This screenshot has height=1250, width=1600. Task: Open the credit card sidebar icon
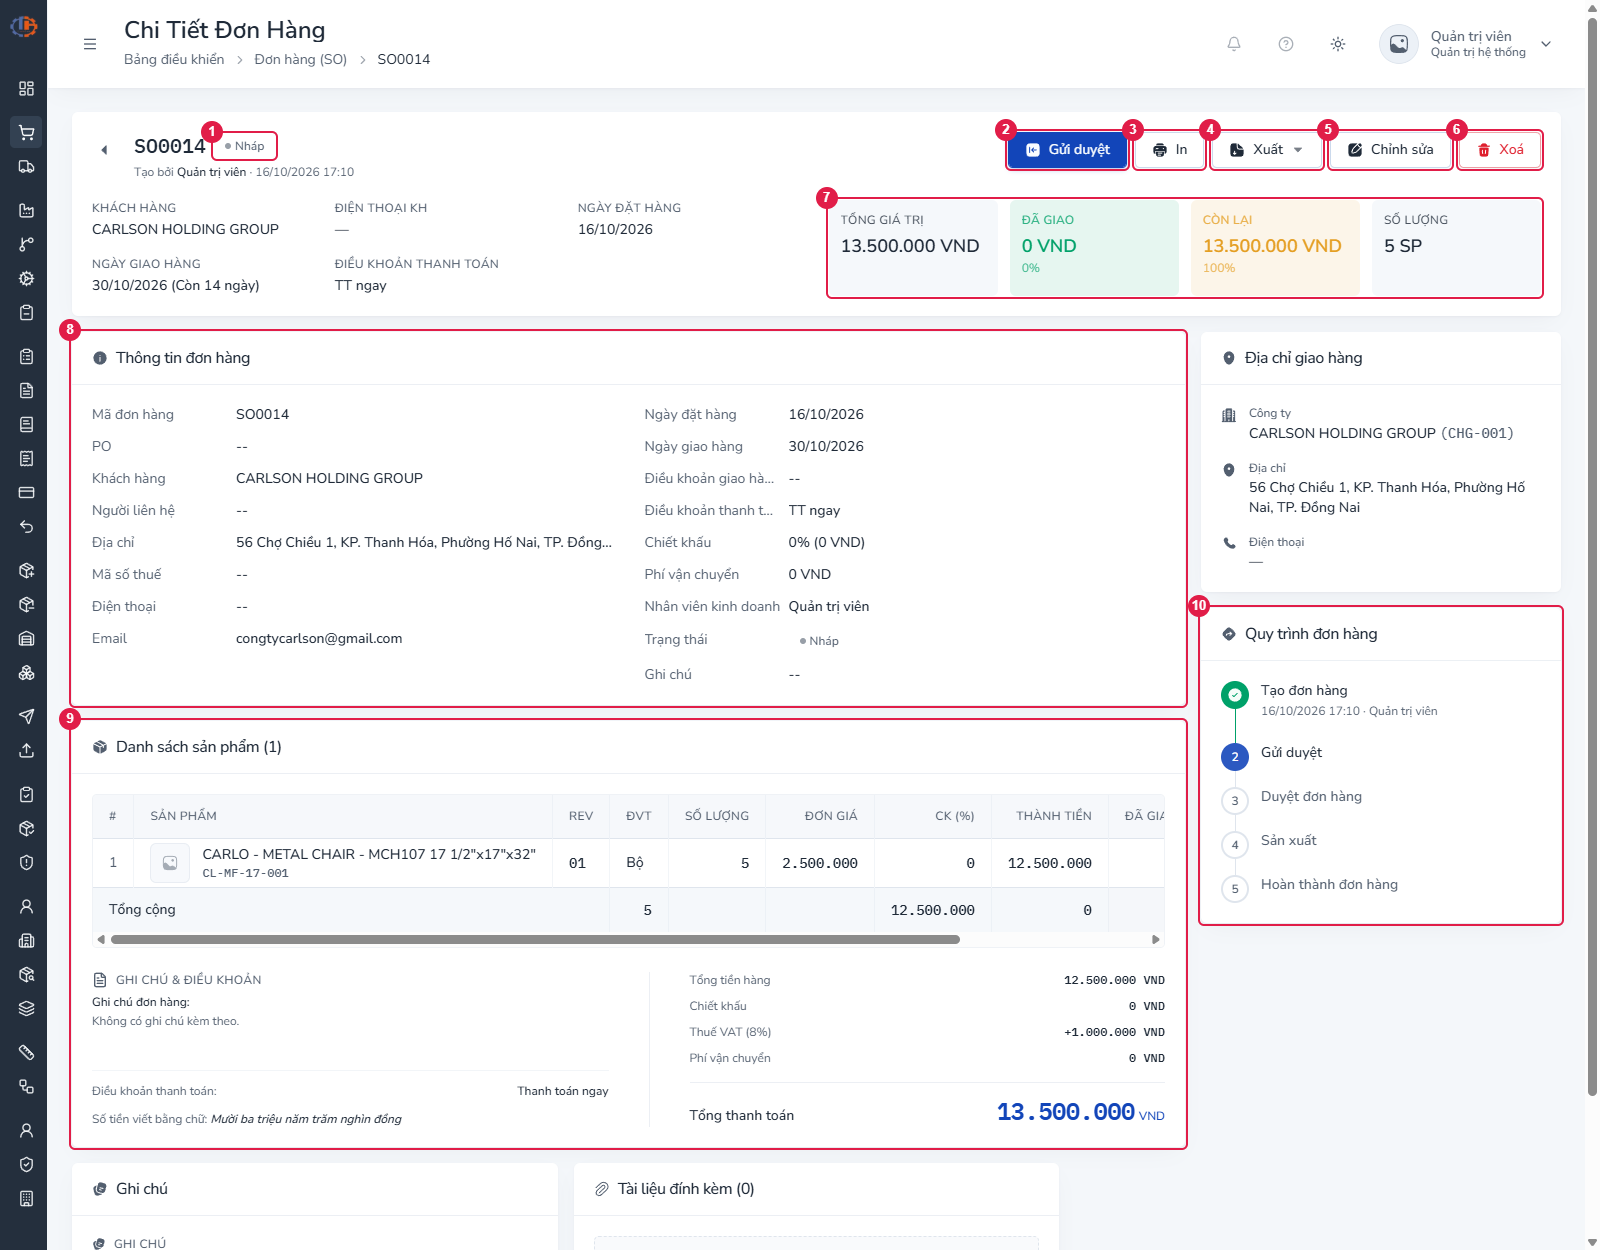tap(26, 492)
